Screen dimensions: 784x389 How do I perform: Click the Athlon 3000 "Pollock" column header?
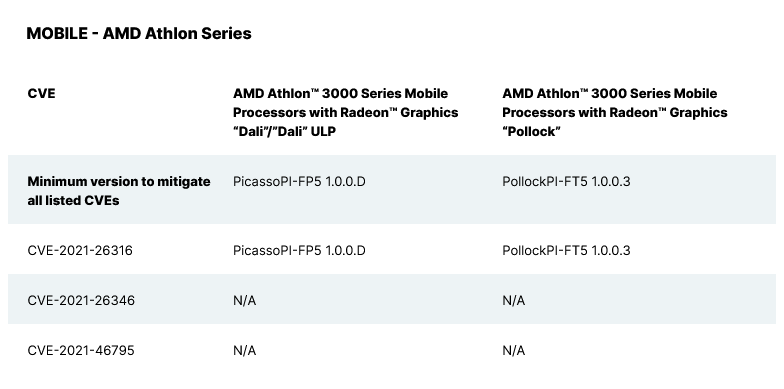point(614,112)
